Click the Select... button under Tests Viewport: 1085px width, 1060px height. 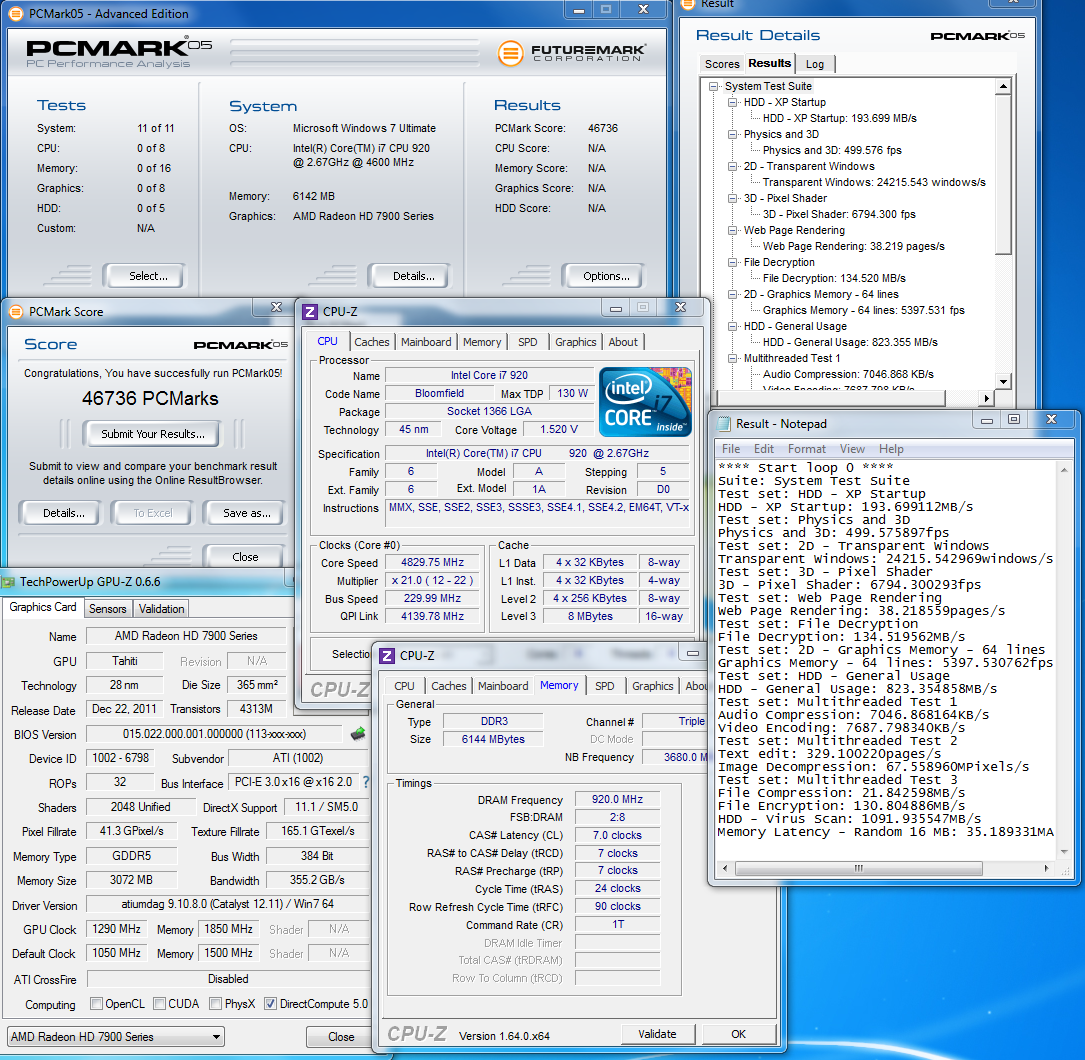click(145, 276)
